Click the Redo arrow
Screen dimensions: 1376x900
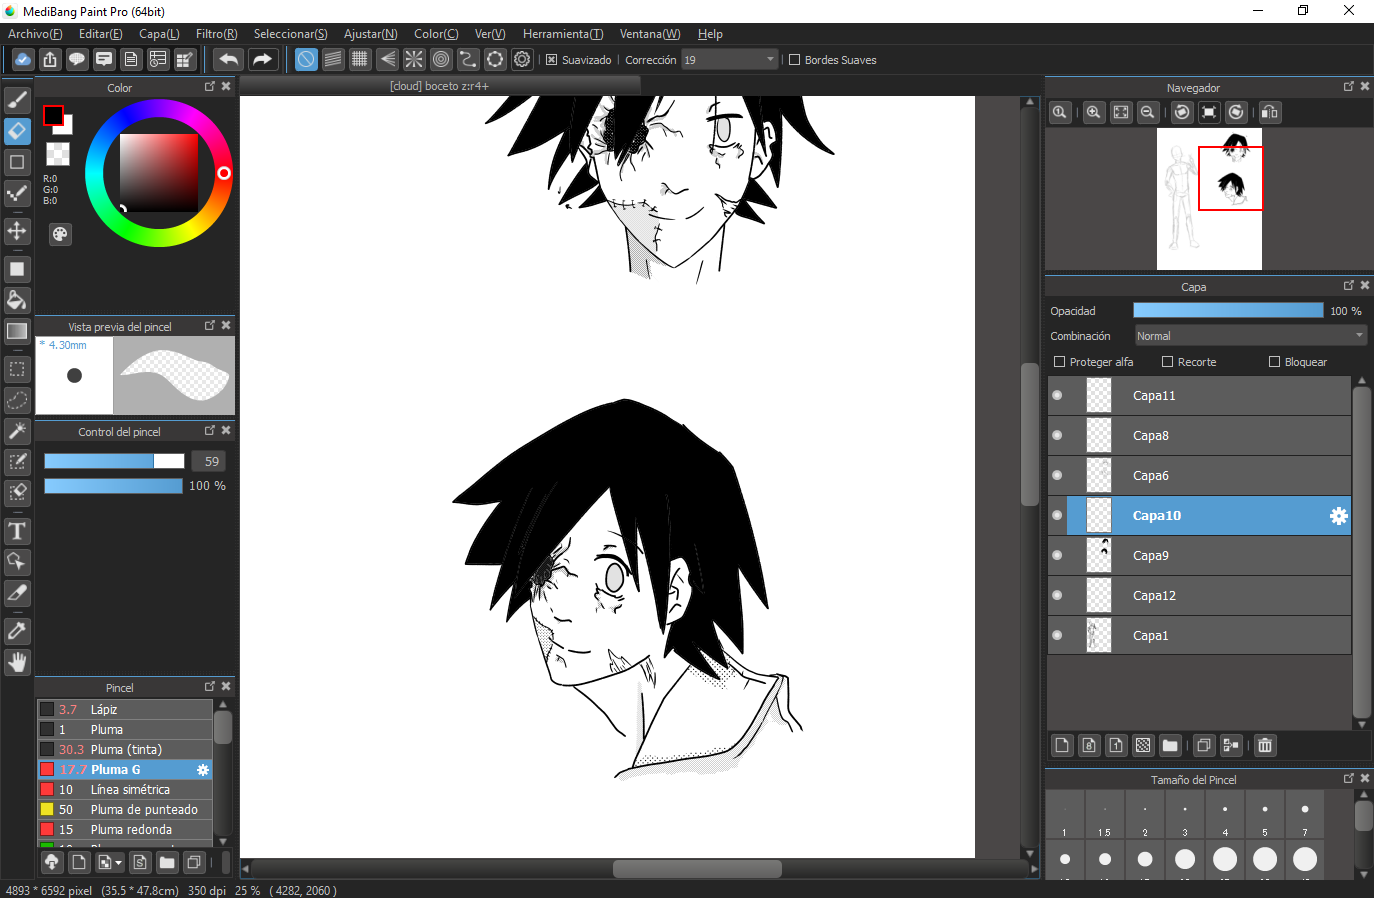coord(262,60)
